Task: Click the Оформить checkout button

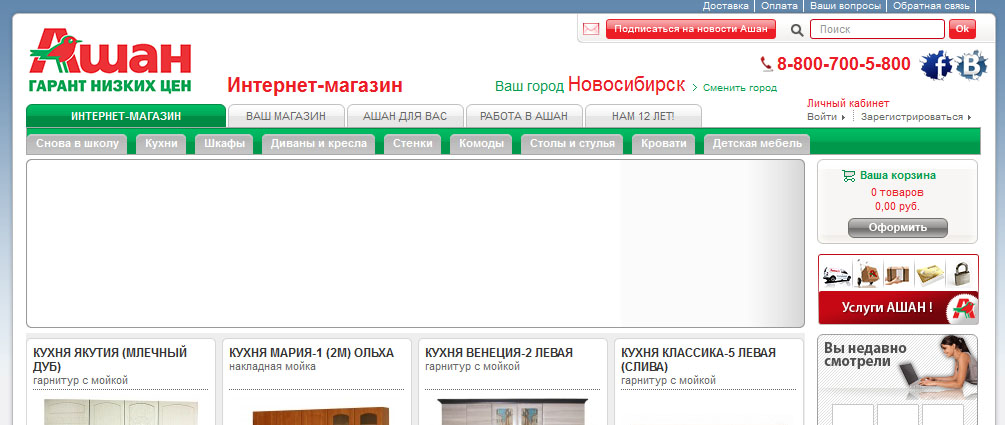Action: click(897, 228)
